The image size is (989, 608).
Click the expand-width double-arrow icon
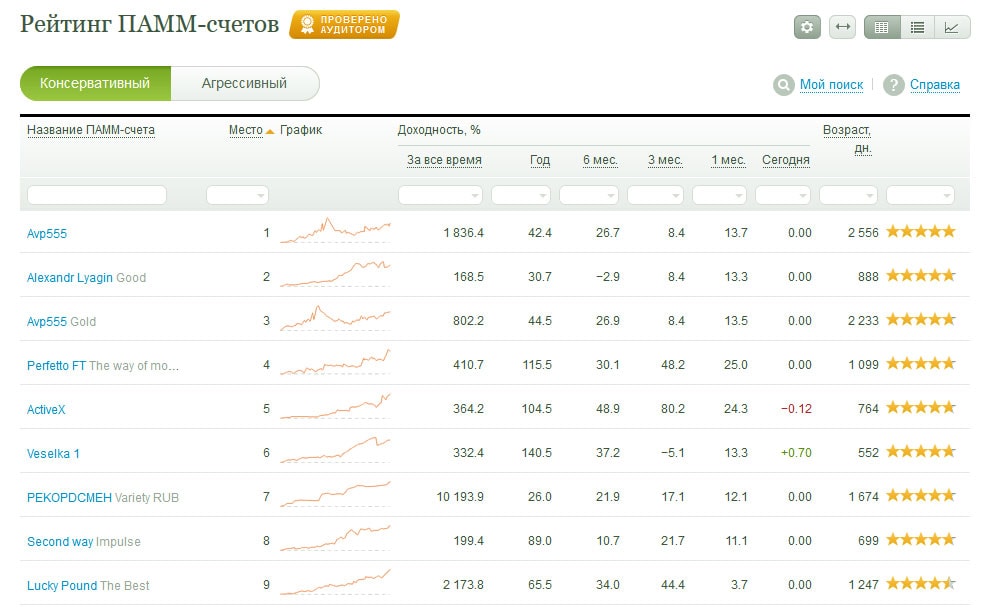[x=843, y=27]
